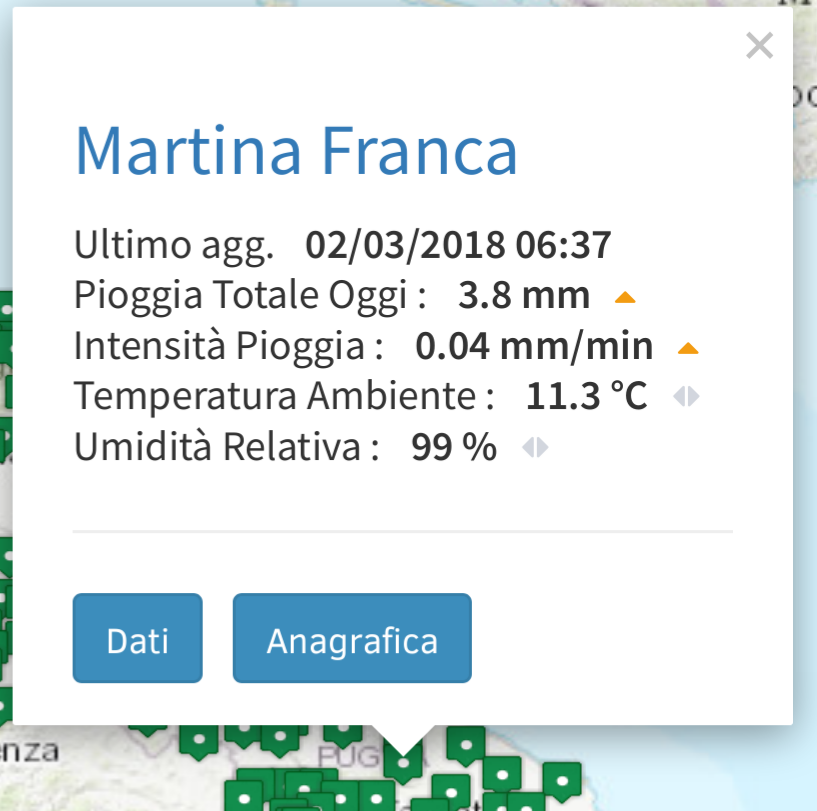Close the Martina Franca station popup
The image size is (817, 811).
(x=759, y=46)
